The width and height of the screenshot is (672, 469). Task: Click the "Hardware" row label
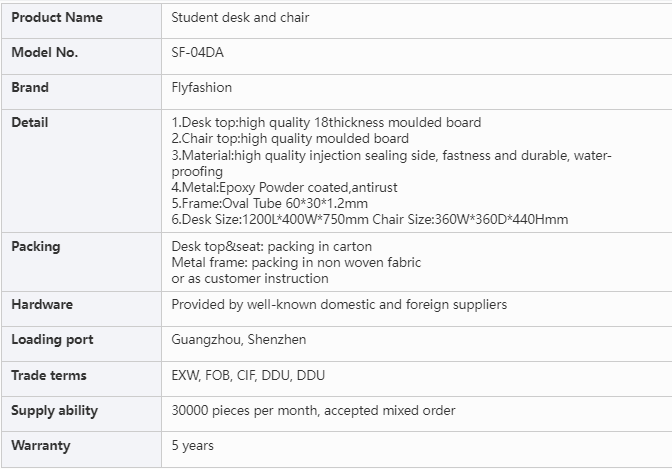(42, 304)
